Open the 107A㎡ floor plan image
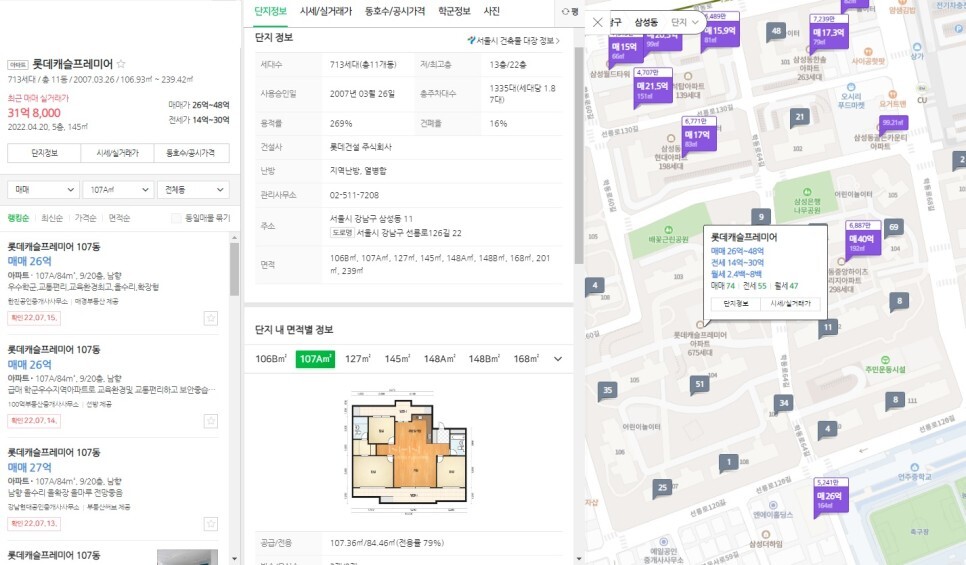This screenshot has height=565, width=966. pos(408,451)
